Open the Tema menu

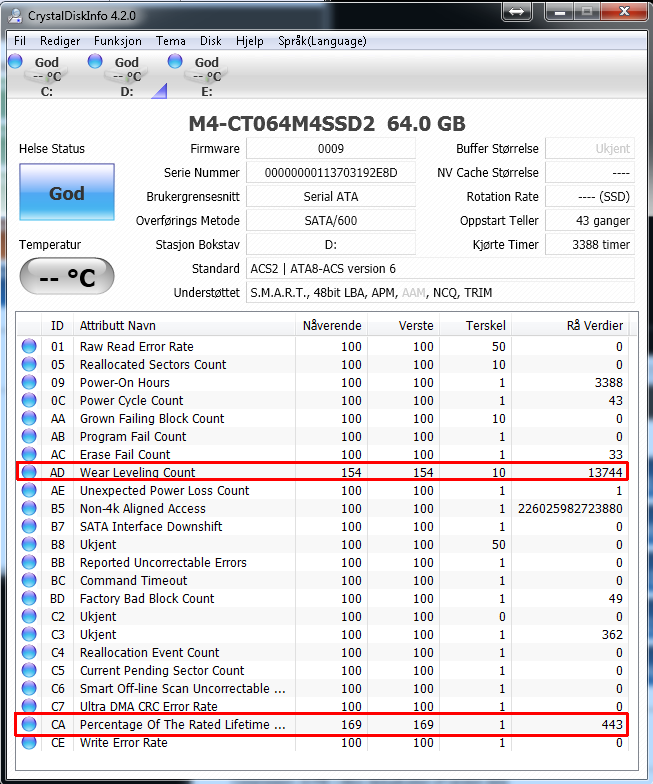pyautogui.click(x=170, y=41)
